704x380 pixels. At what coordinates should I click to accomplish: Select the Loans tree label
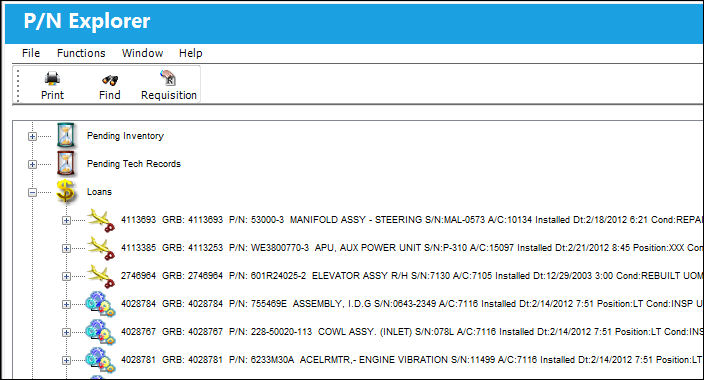point(99,192)
